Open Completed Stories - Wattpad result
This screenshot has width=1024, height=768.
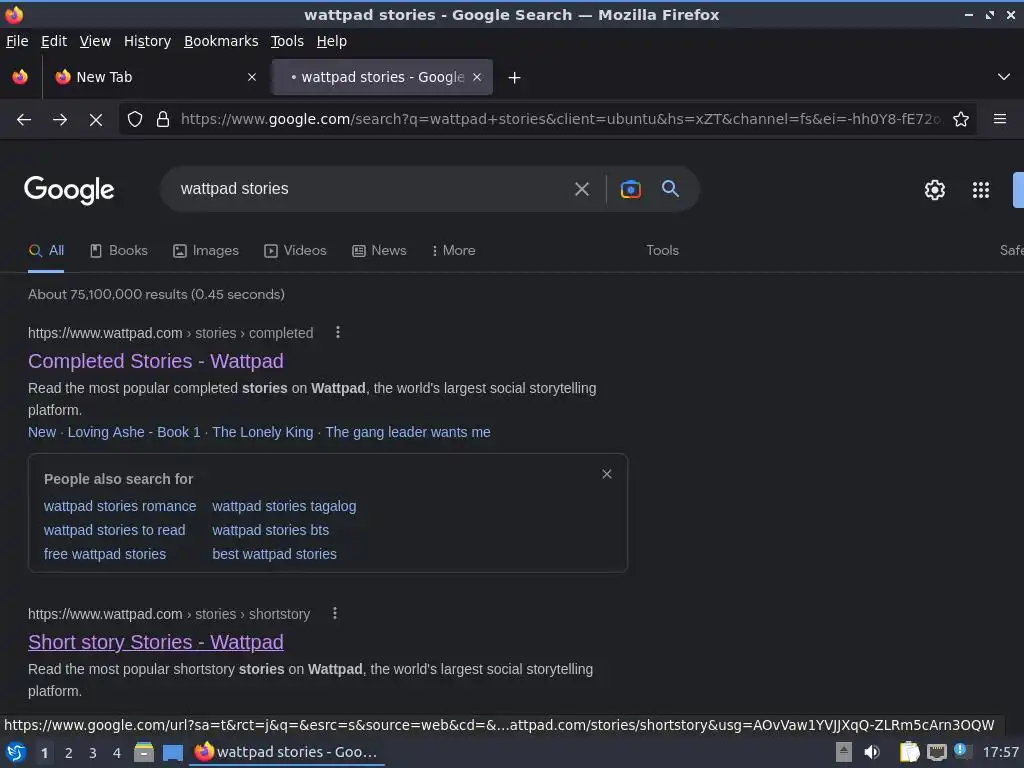(x=156, y=361)
